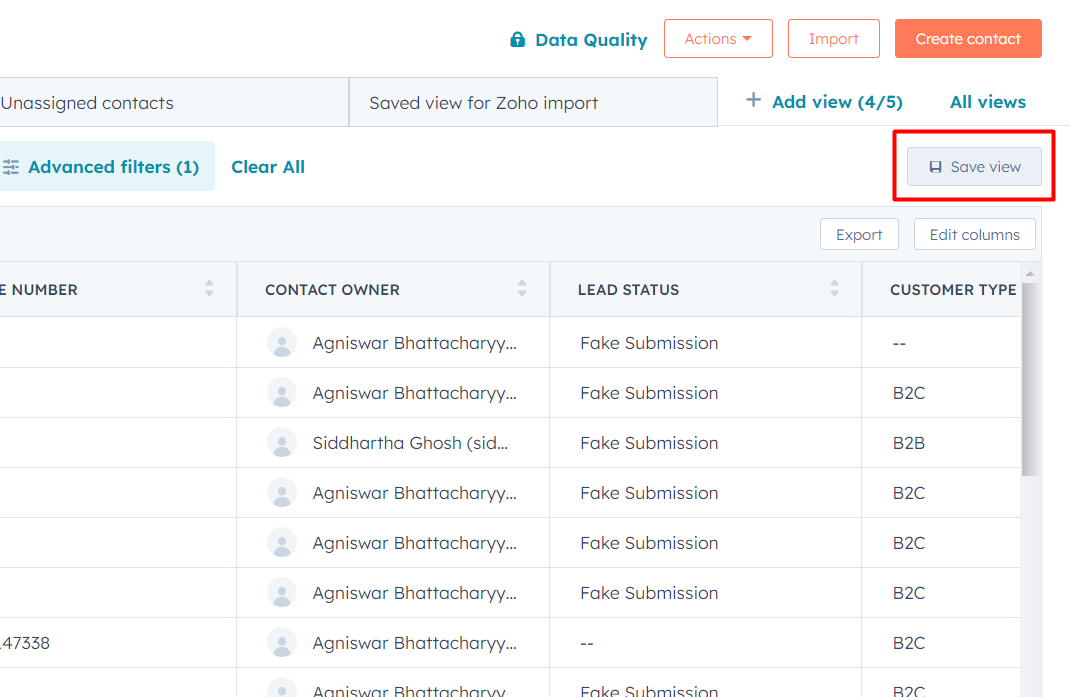Open the Import dialog
Screen dimensions: 1070x697
point(833,38)
